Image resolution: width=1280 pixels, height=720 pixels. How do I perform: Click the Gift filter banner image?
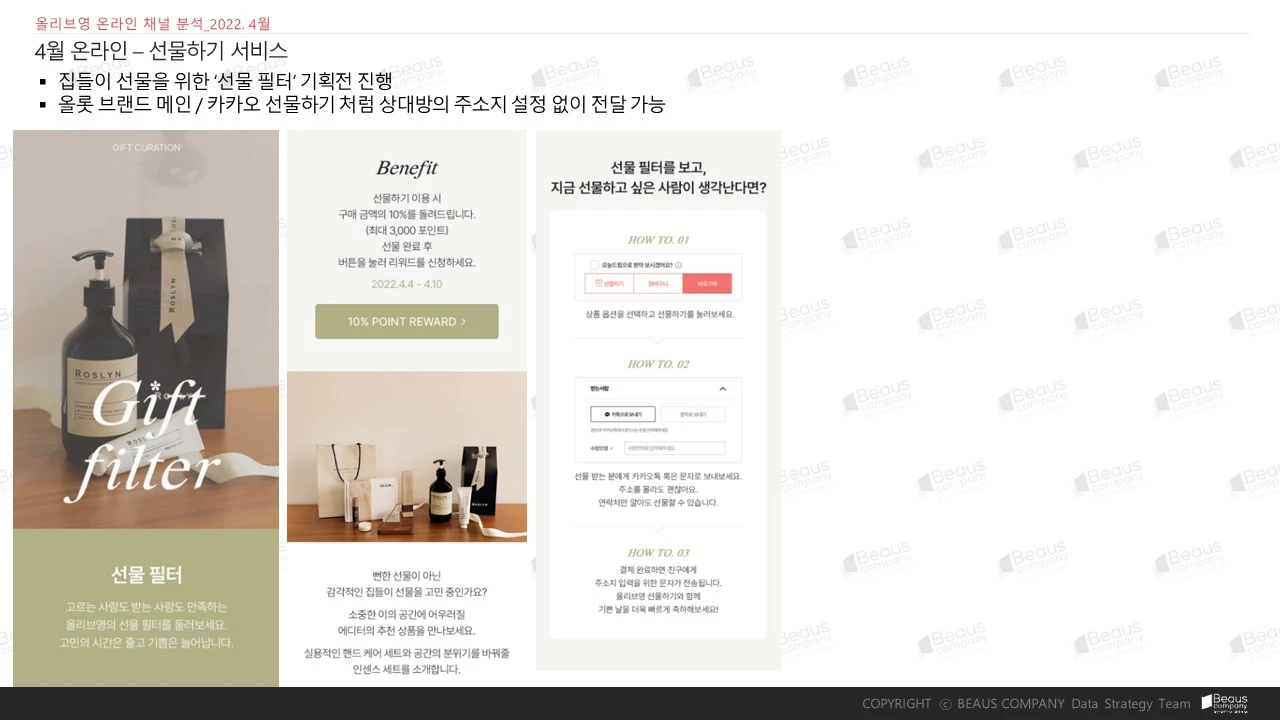146,330
